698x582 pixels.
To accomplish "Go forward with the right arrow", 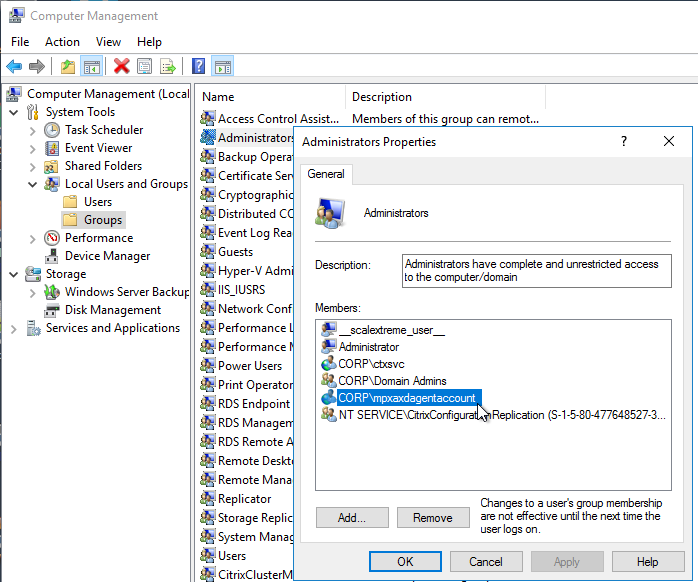I will pos(37,67).
